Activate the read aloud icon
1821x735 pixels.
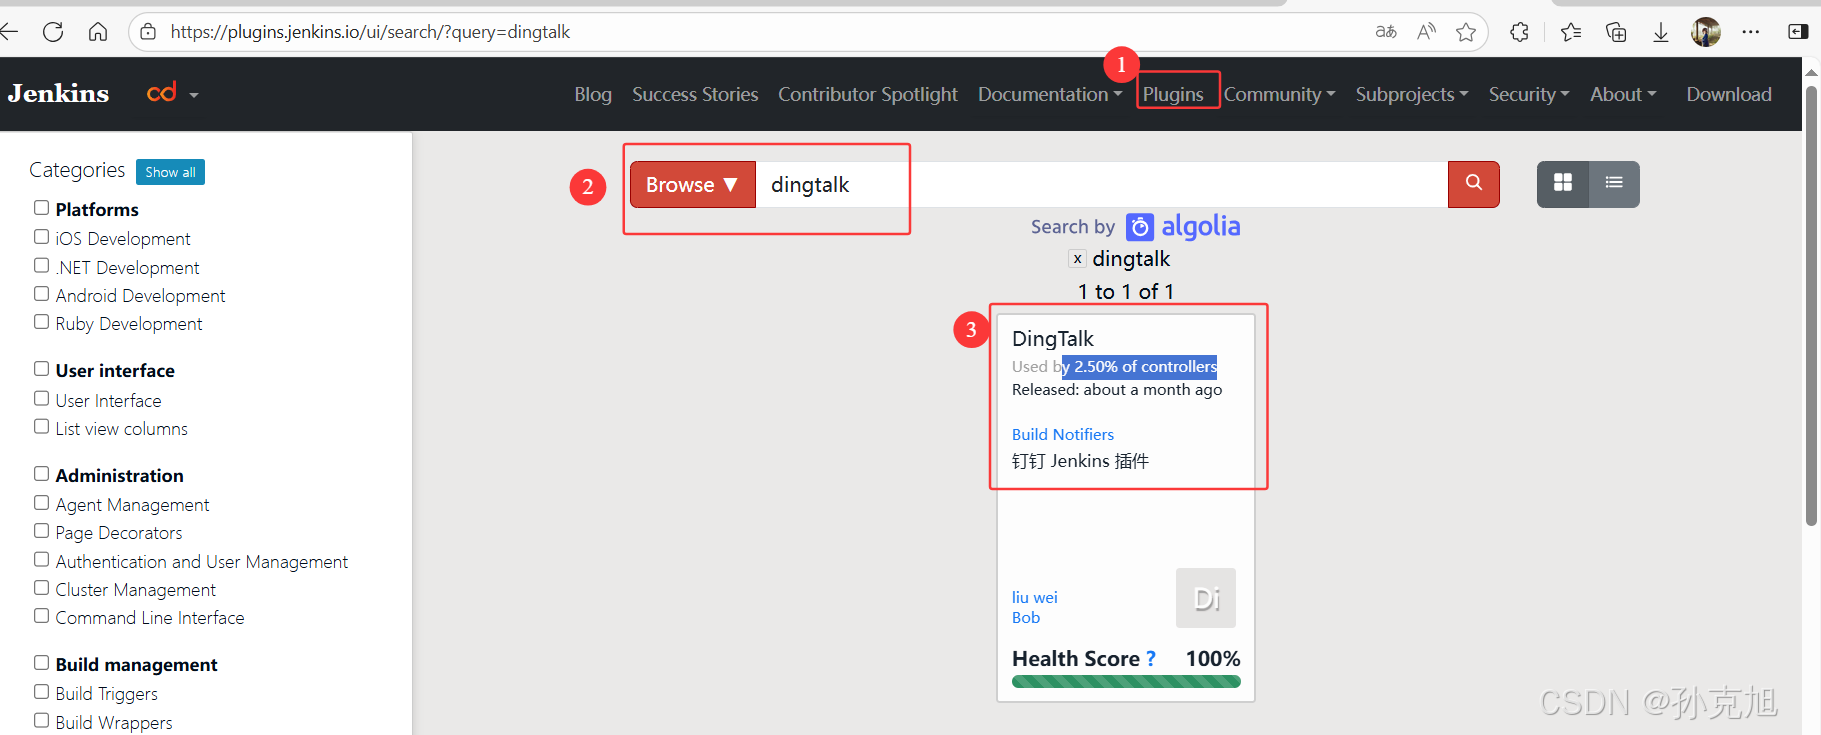pyautogui.click(x=1426, y=32)
